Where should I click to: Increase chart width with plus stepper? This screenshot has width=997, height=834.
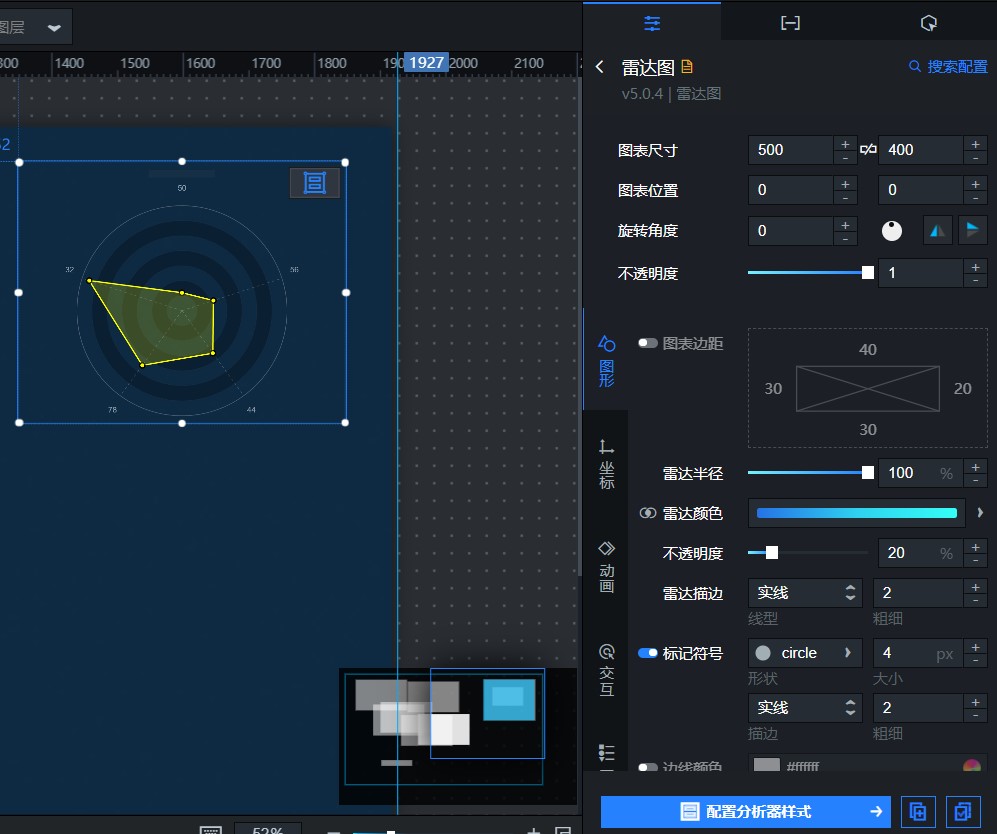click(x=845, y=144)
